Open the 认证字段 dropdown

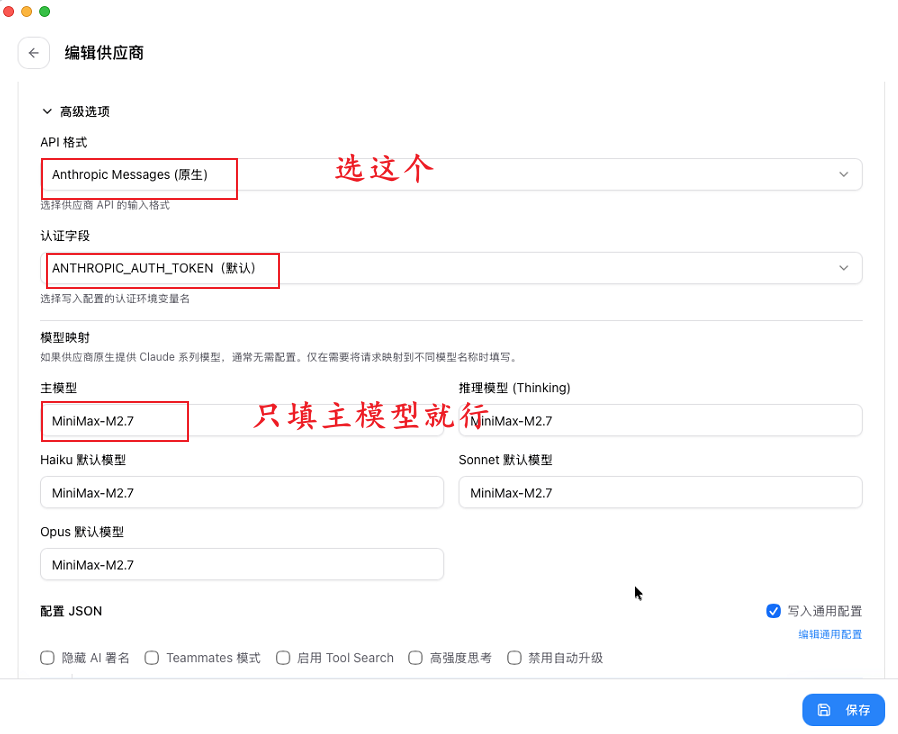(x=451, y=268)
